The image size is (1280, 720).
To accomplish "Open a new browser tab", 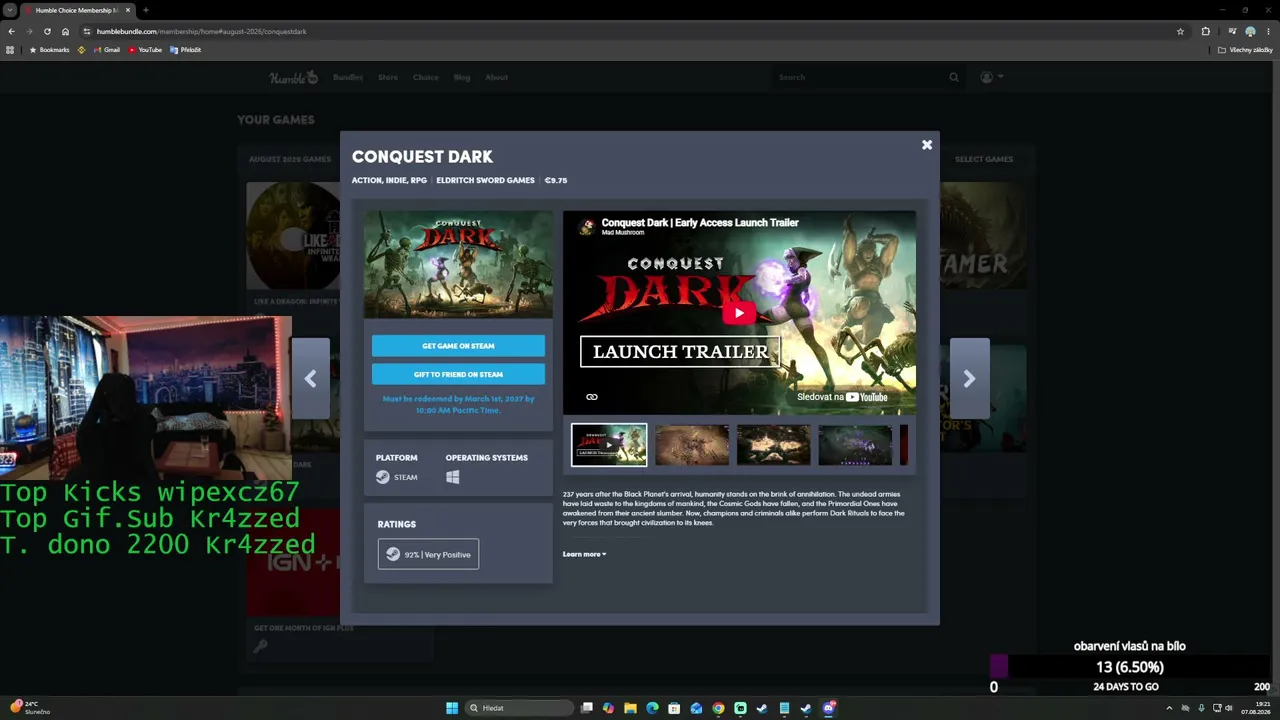I will tap(146, 10).
